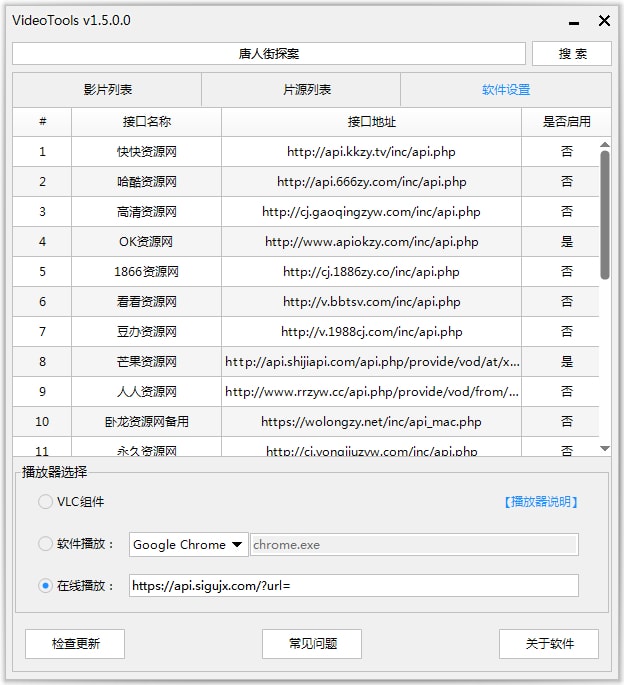Click the www.rrzyw.cc interface address
The width and height of the screenshot is (624, 685).
[372, 391]
